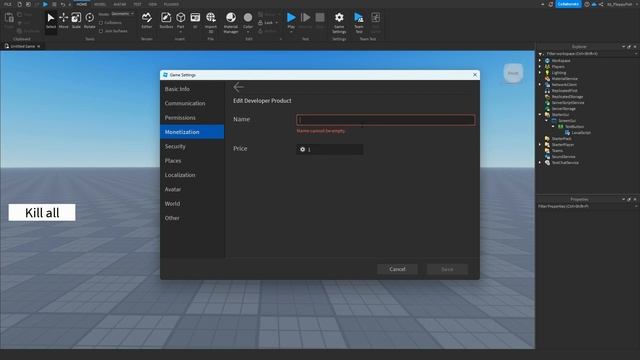This screenshot has width=640, height=360.
Task: Open the Other settings page
Action: pos(192,218)
